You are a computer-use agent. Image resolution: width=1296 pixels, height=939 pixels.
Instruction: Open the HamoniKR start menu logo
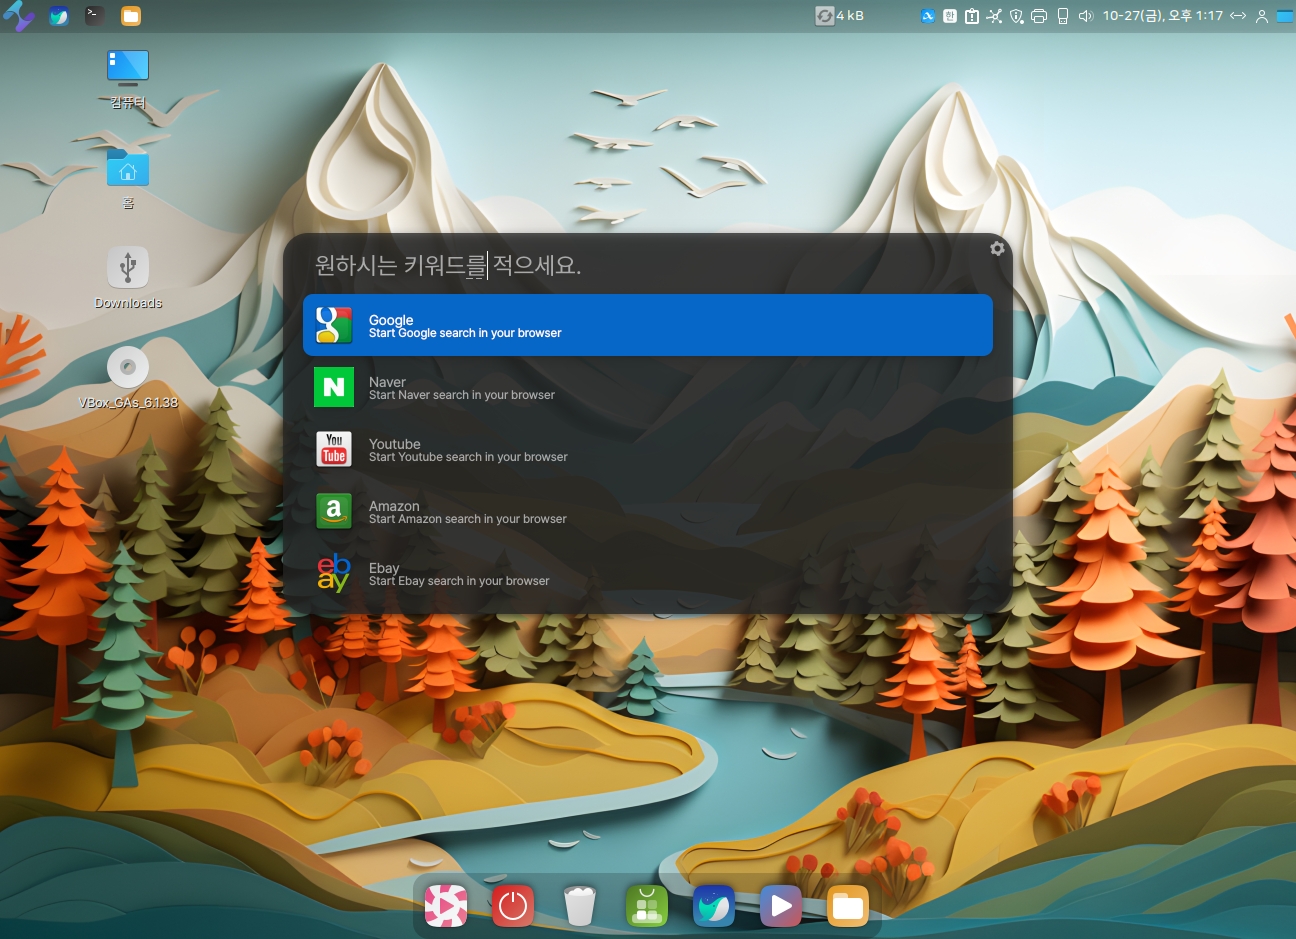tap(19, 15)
